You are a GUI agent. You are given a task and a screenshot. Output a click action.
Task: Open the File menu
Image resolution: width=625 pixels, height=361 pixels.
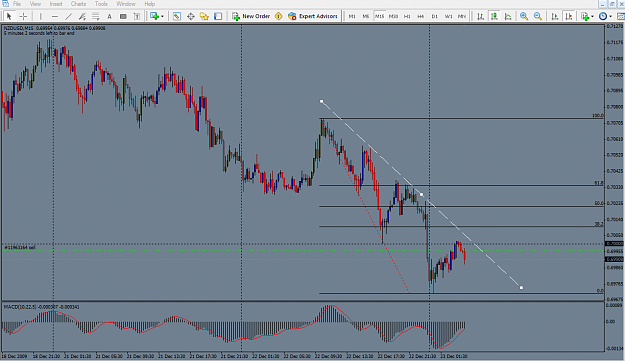click(17, 4)
